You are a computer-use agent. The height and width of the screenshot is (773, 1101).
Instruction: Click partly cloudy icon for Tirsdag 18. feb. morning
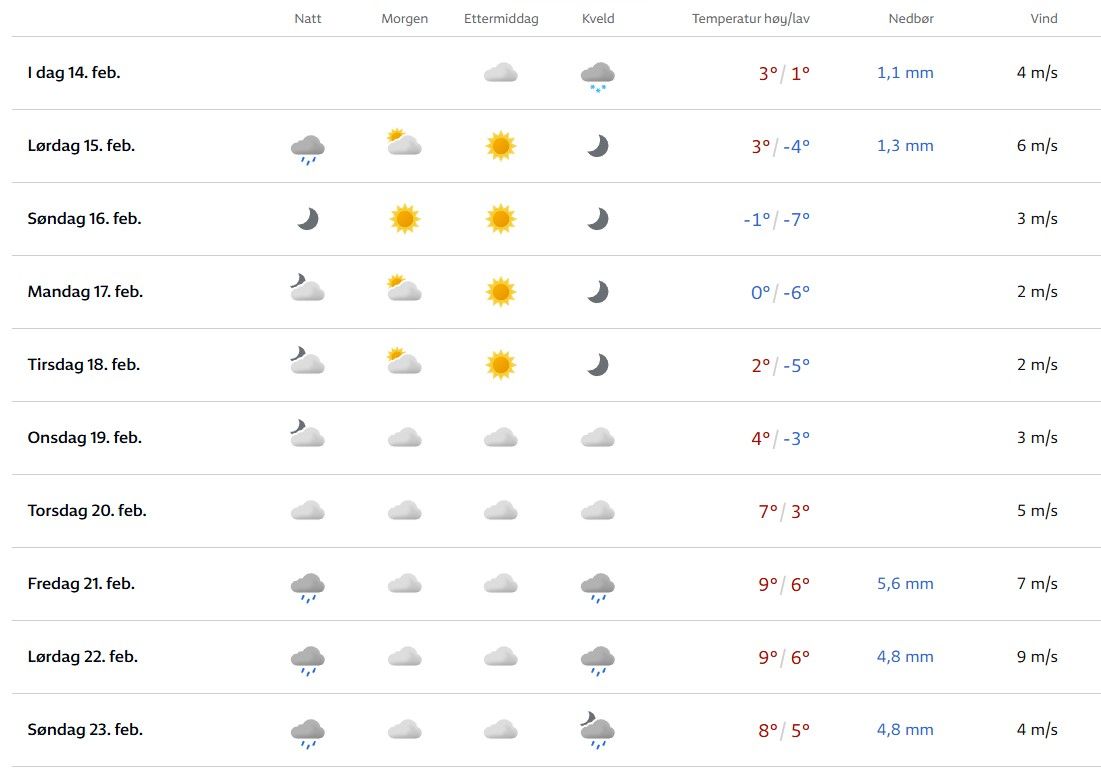click(x=404, y=362)
